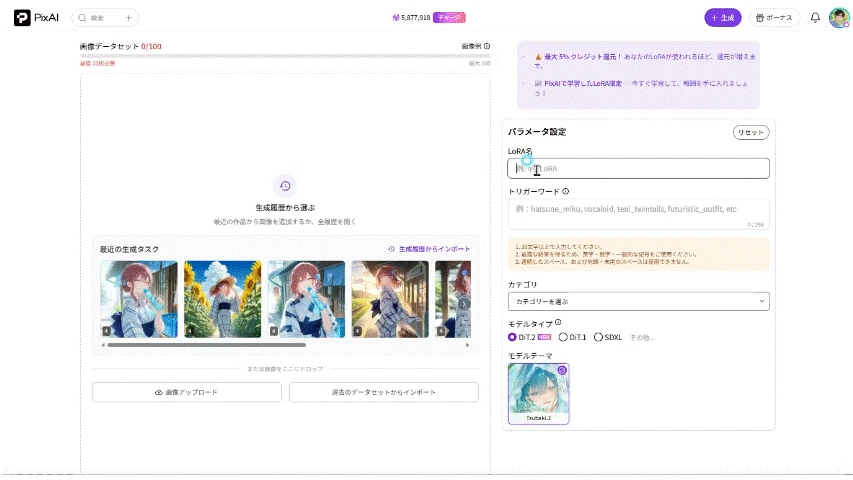Click the plus icon inside the search box
The width and height of the screenshot is (853, 480).
[129, 18]
